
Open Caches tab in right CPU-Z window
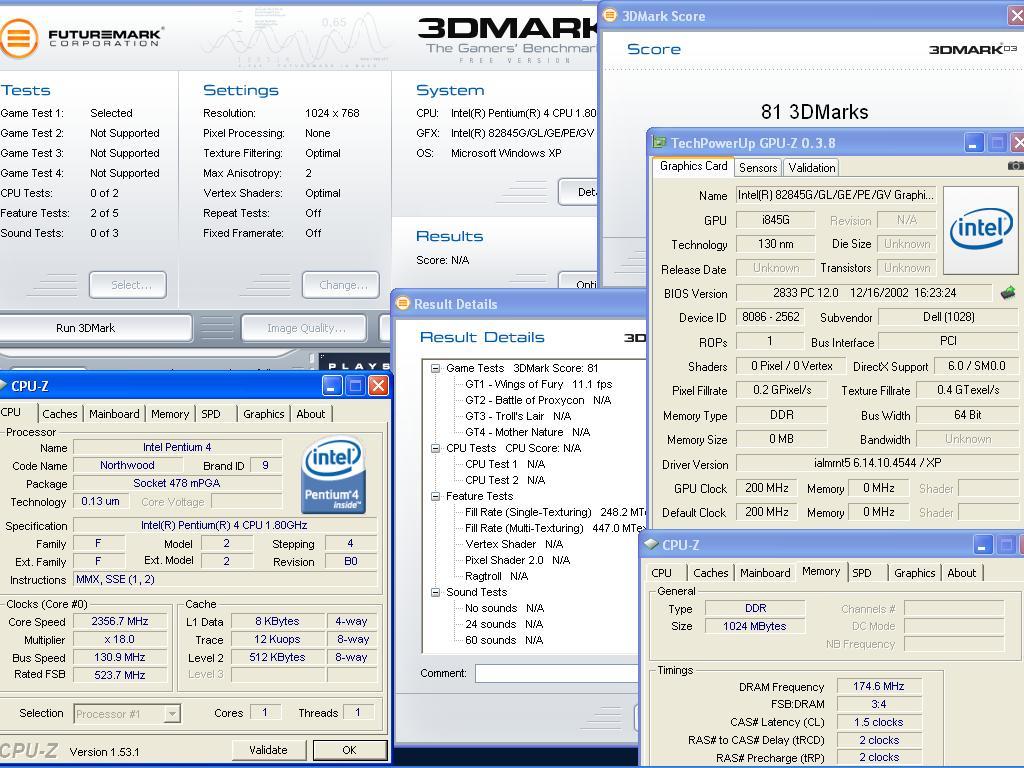(711, 573)
